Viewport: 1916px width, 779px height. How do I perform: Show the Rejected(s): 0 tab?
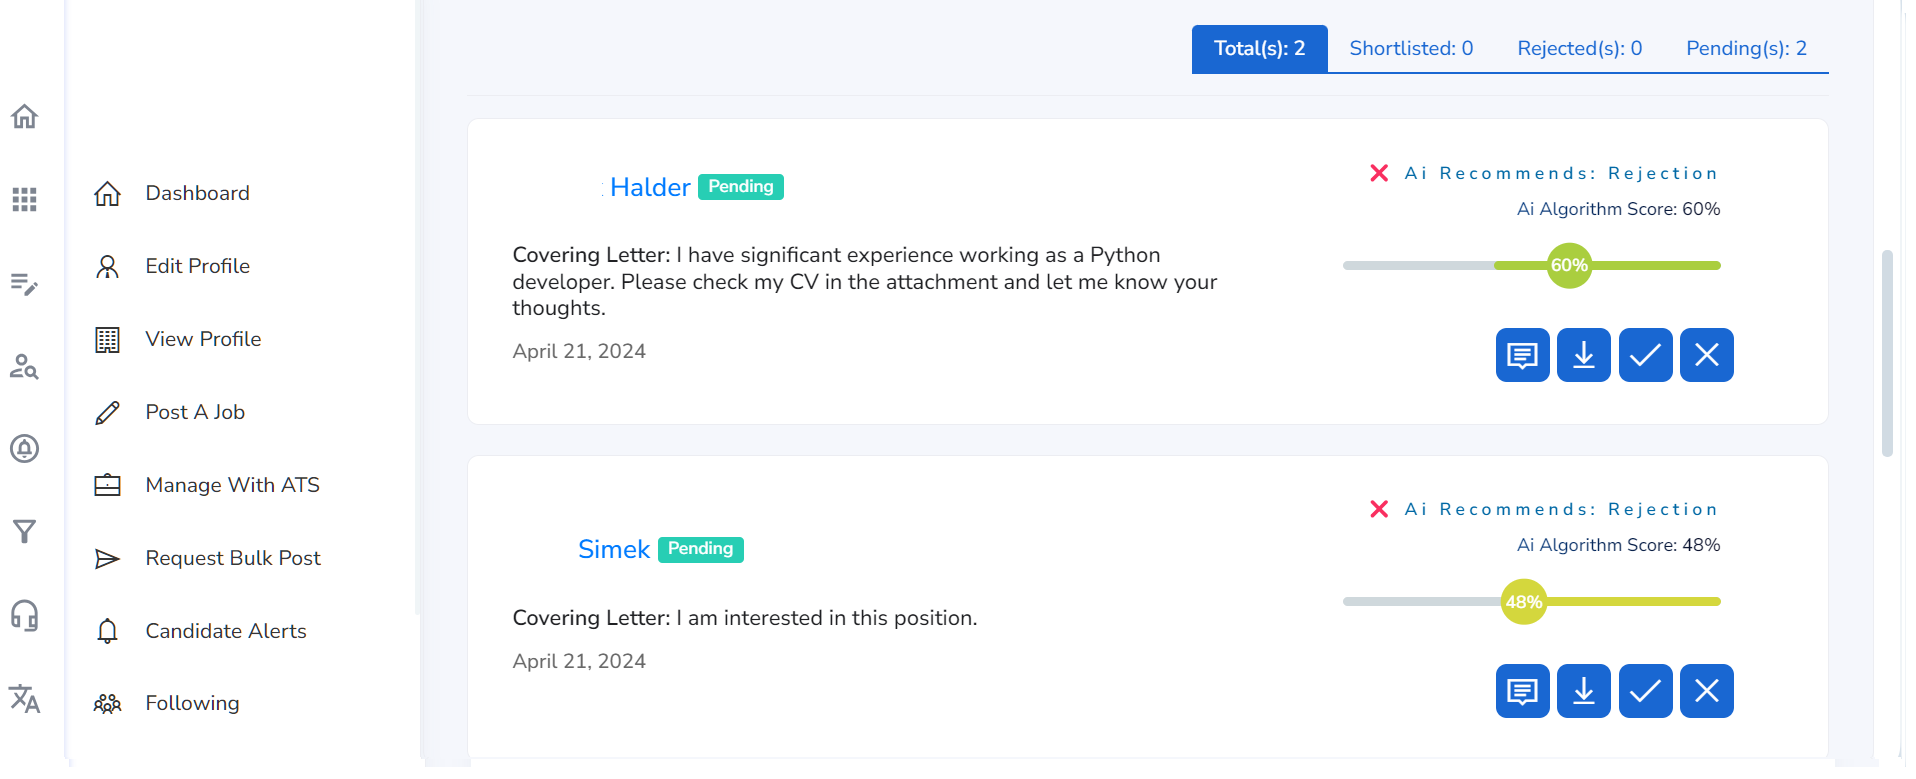(1579, 48)
